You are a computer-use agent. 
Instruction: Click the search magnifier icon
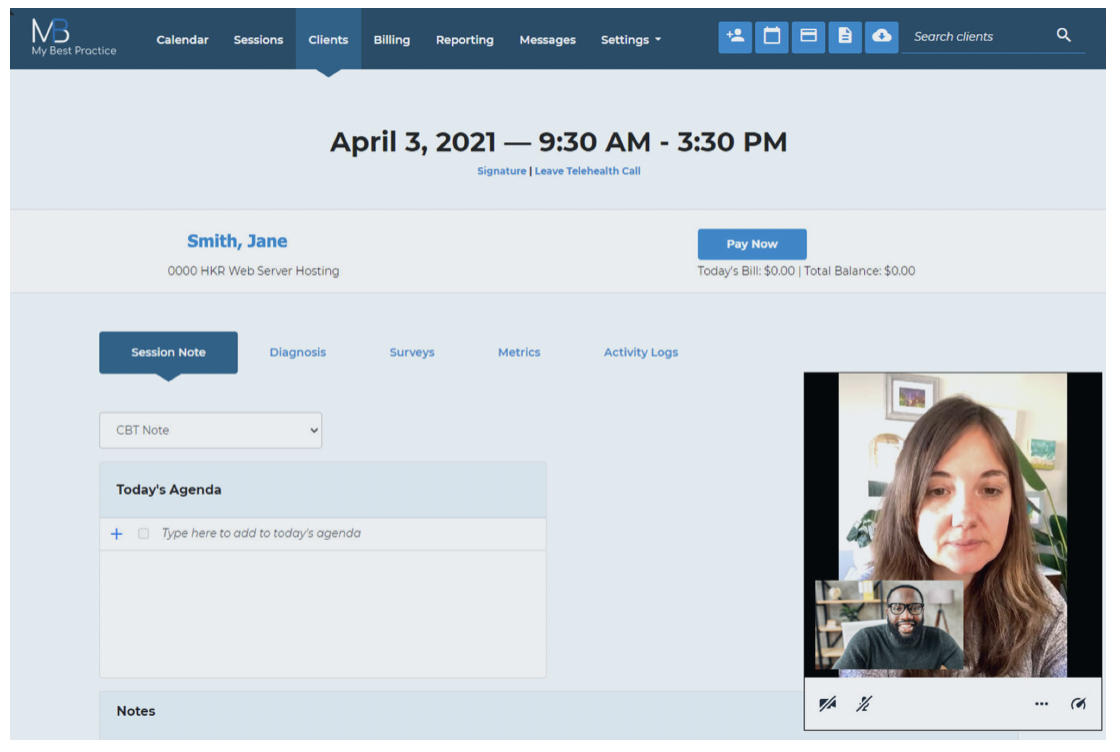(1064, 35)
